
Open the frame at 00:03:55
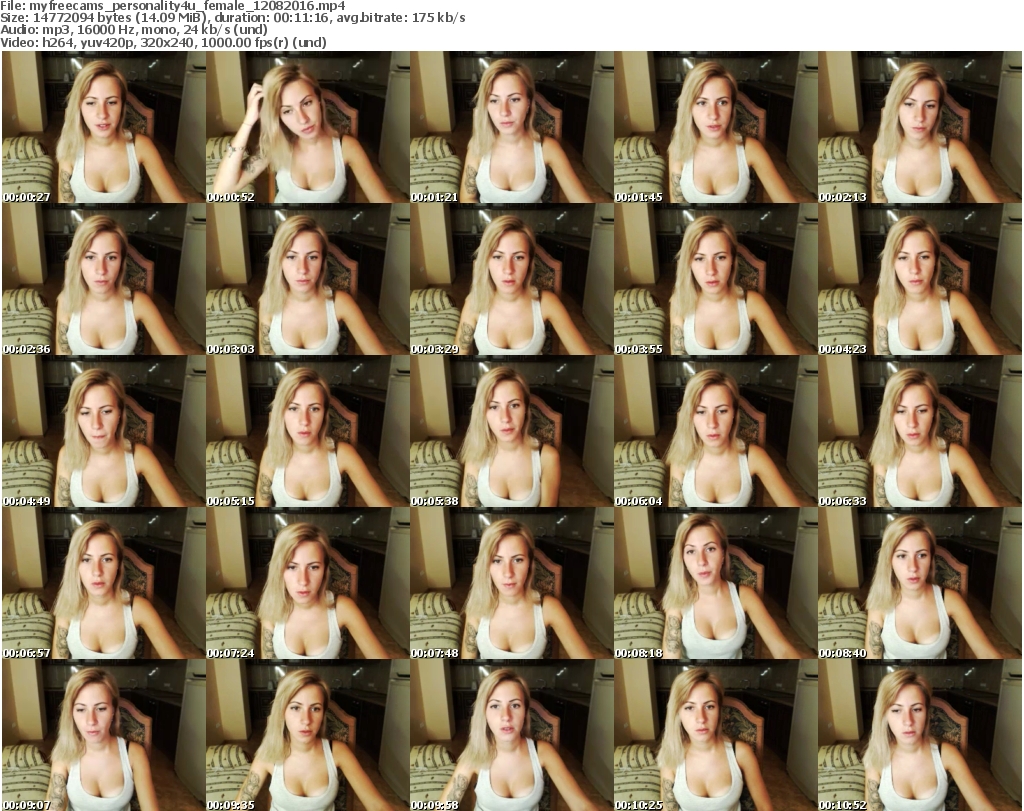[x=715, y=279]
